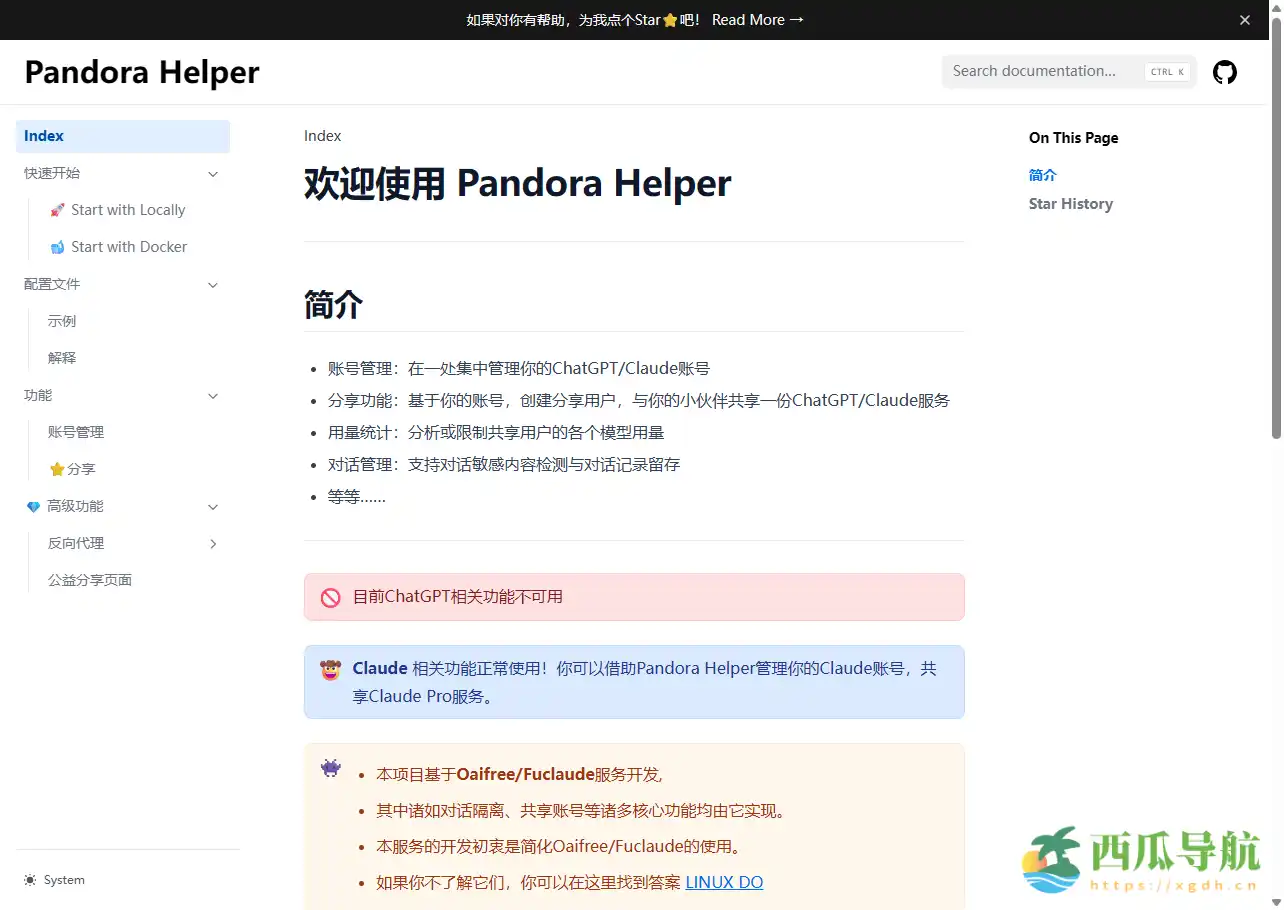Click the clown emoji in the Claude info box

[330, 669]
